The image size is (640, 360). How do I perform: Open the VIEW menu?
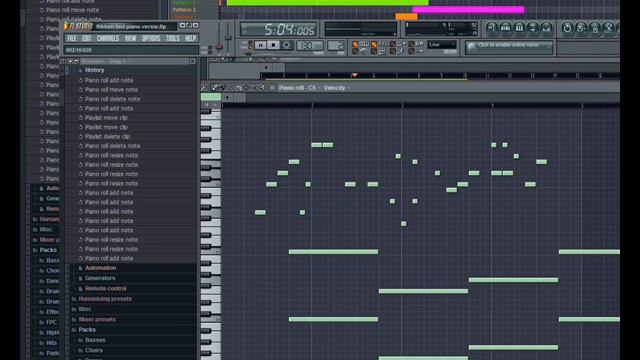[x=130, y=38]
